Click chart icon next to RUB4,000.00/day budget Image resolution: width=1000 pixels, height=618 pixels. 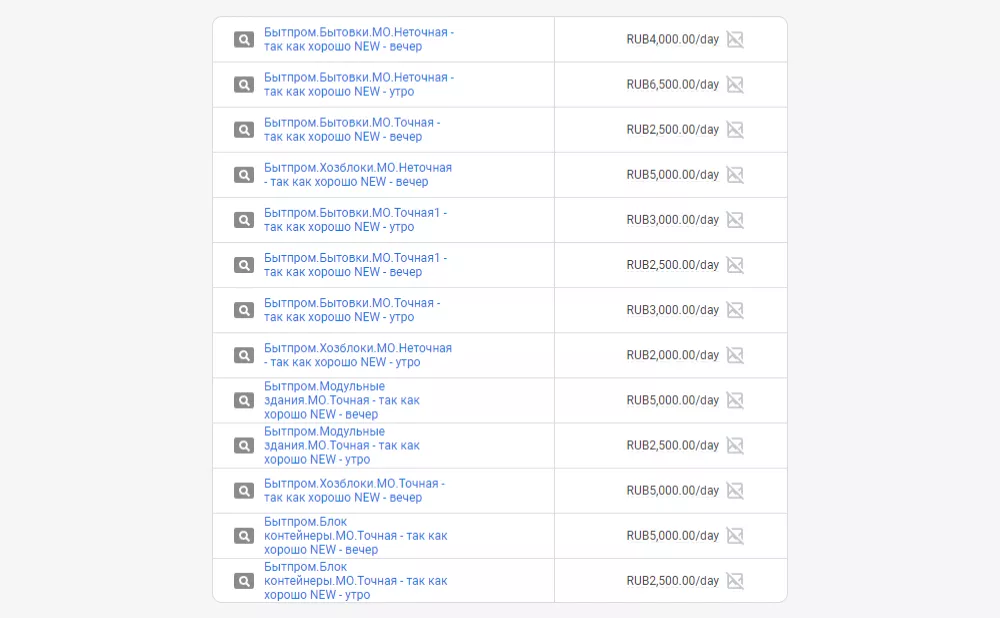tap(735, 40)
